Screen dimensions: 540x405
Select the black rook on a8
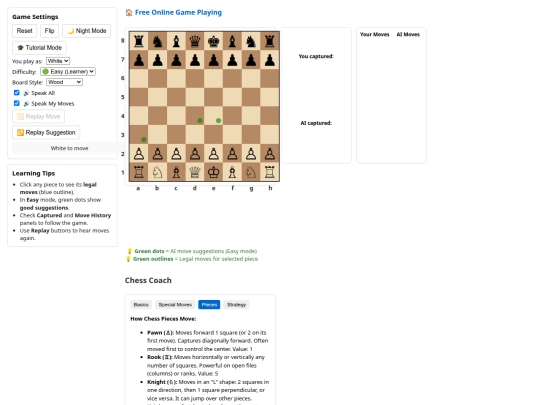pos(139,41)
